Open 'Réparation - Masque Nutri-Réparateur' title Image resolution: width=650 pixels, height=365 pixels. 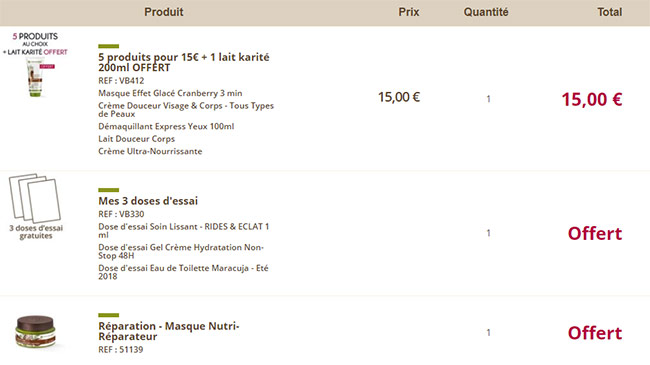[169, 331]
